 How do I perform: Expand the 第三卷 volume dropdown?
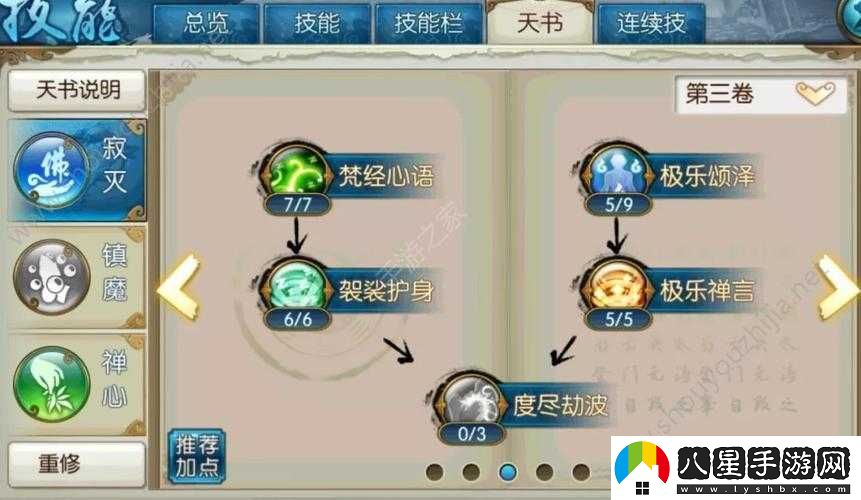[x=760, y=94]
